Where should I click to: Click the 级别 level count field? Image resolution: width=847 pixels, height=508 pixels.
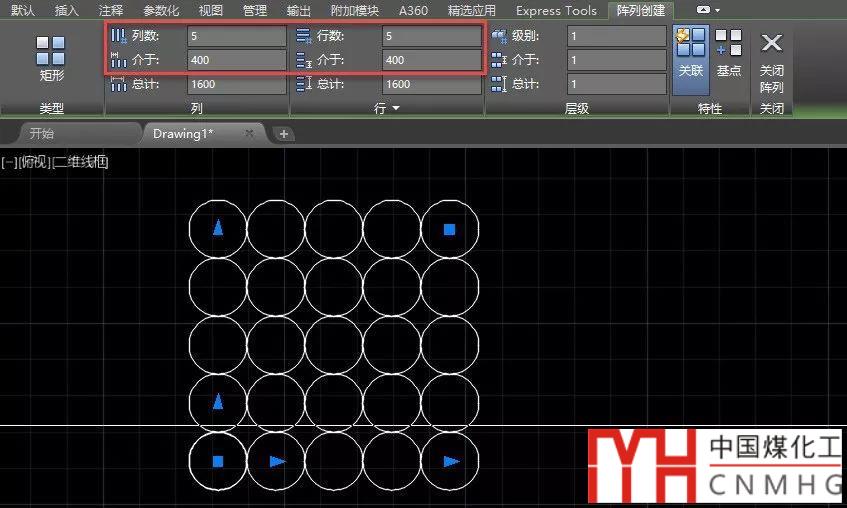[x=616, y=36]
